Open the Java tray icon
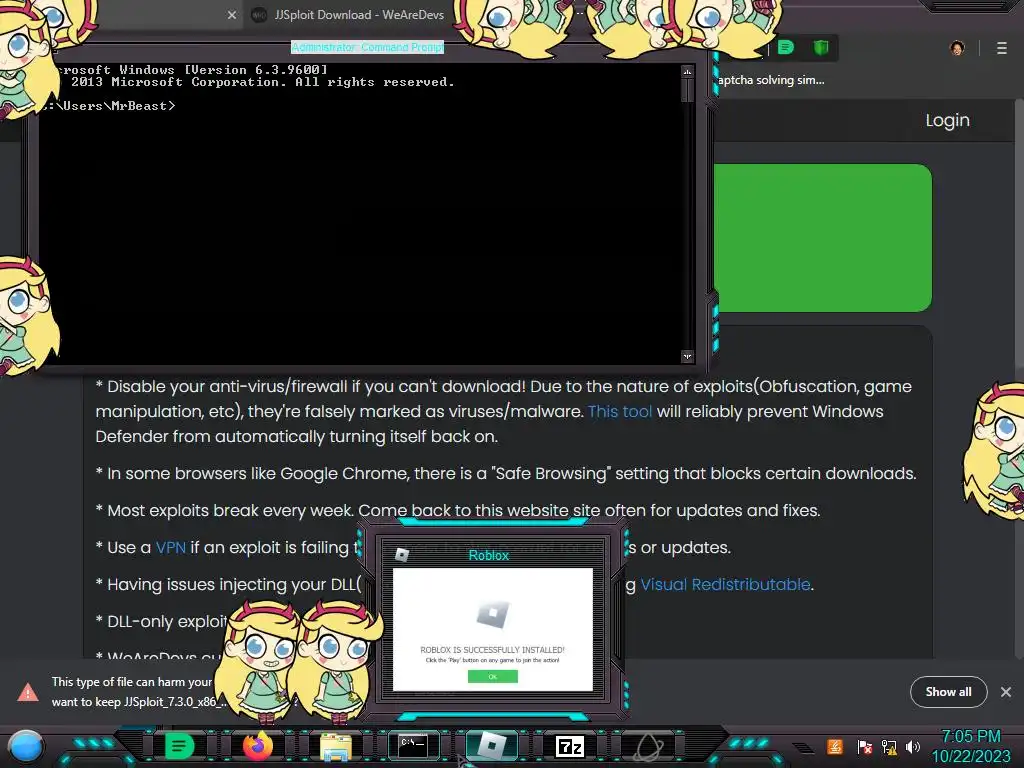Screen dimensions: 1024x768 point(835,746)
